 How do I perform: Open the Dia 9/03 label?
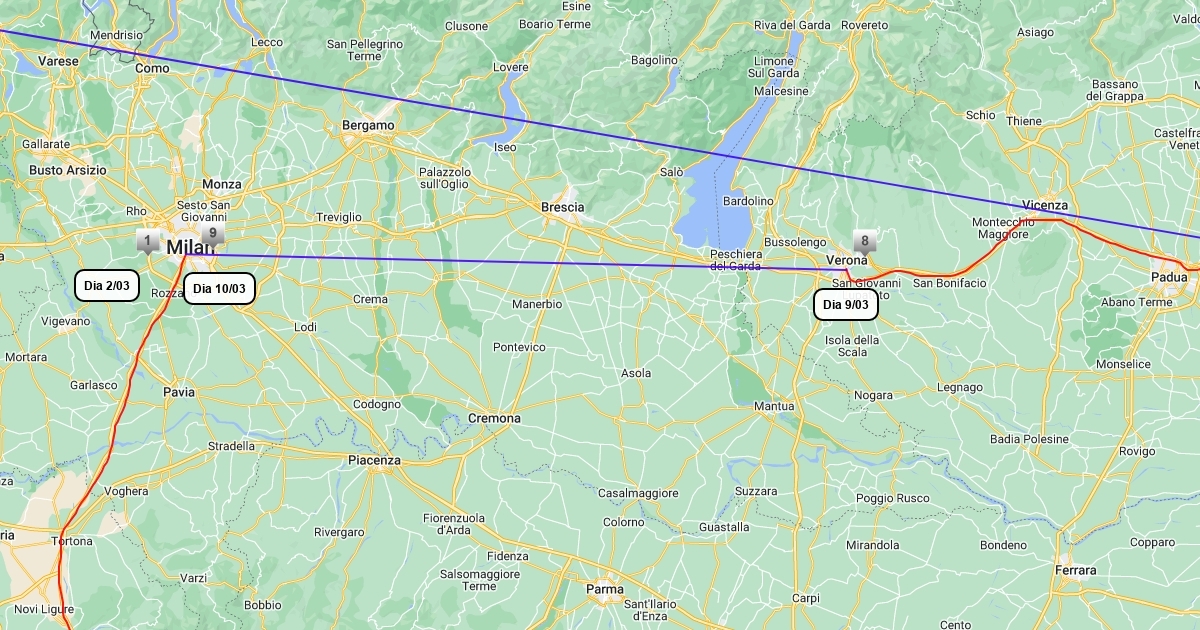[846, 305]
